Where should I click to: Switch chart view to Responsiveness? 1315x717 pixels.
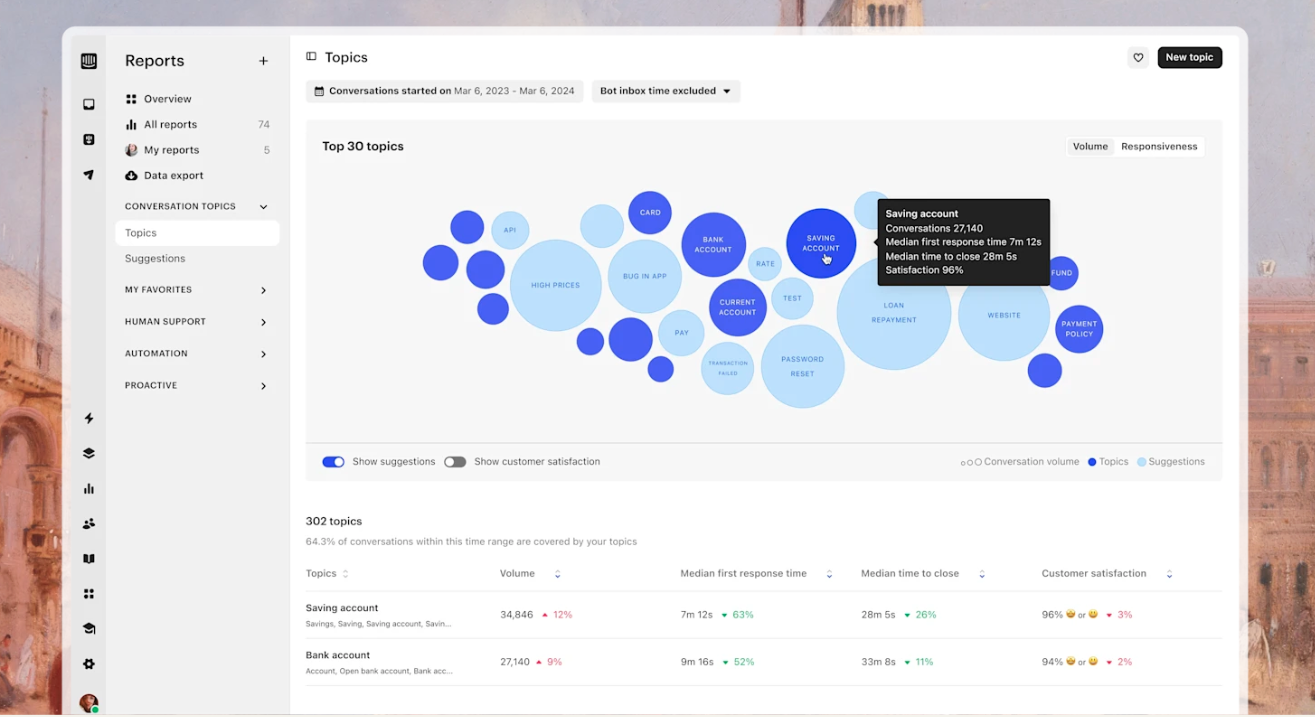[1158, 147]
